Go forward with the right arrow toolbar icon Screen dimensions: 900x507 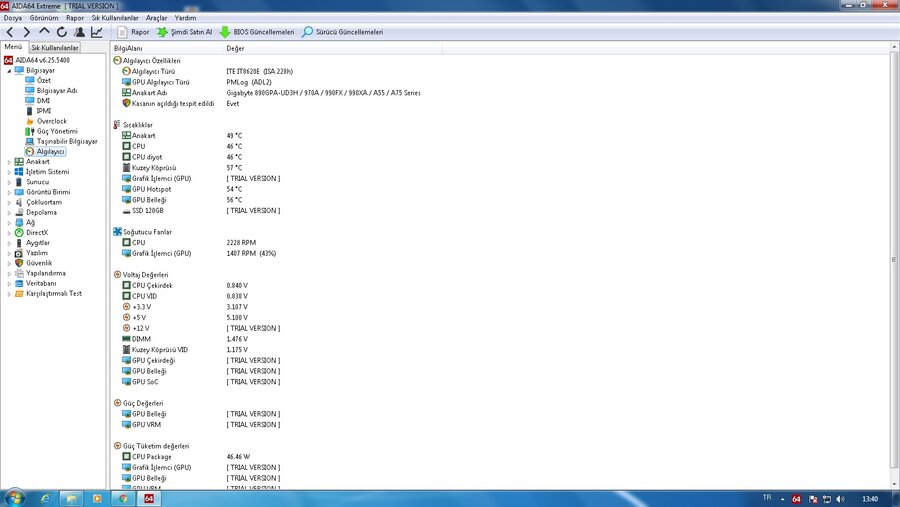point(26,32)
